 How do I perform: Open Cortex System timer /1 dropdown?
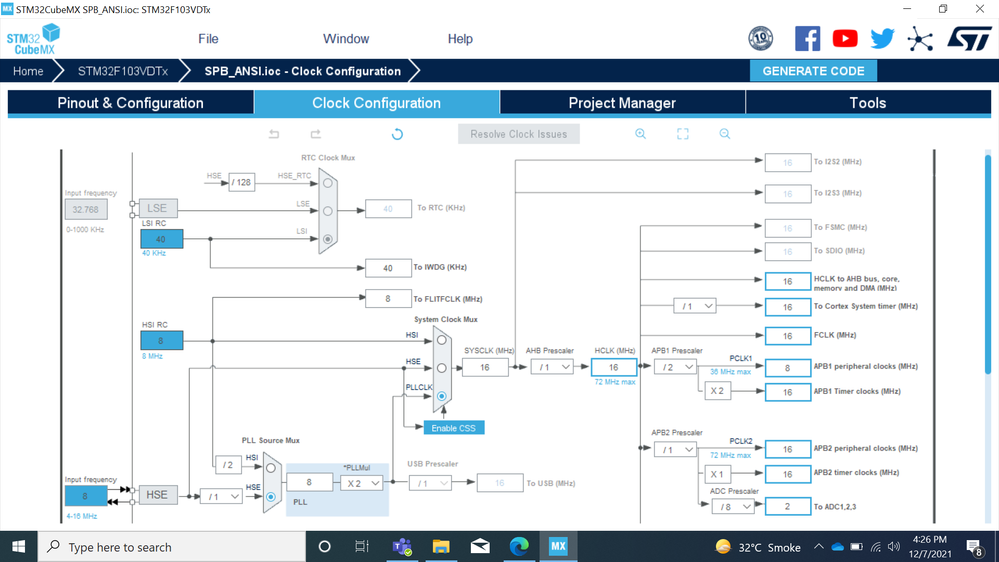[x=695, y=306]
